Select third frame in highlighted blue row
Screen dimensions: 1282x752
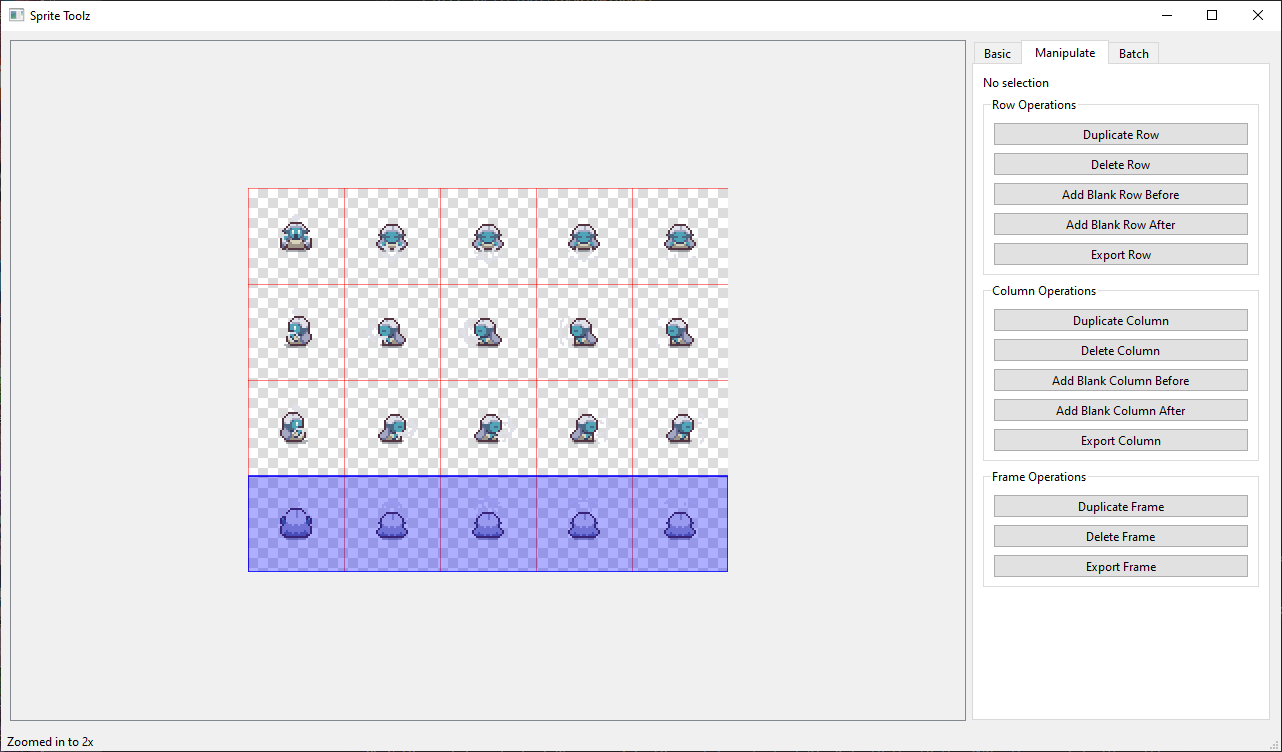[x=488, y=524]
